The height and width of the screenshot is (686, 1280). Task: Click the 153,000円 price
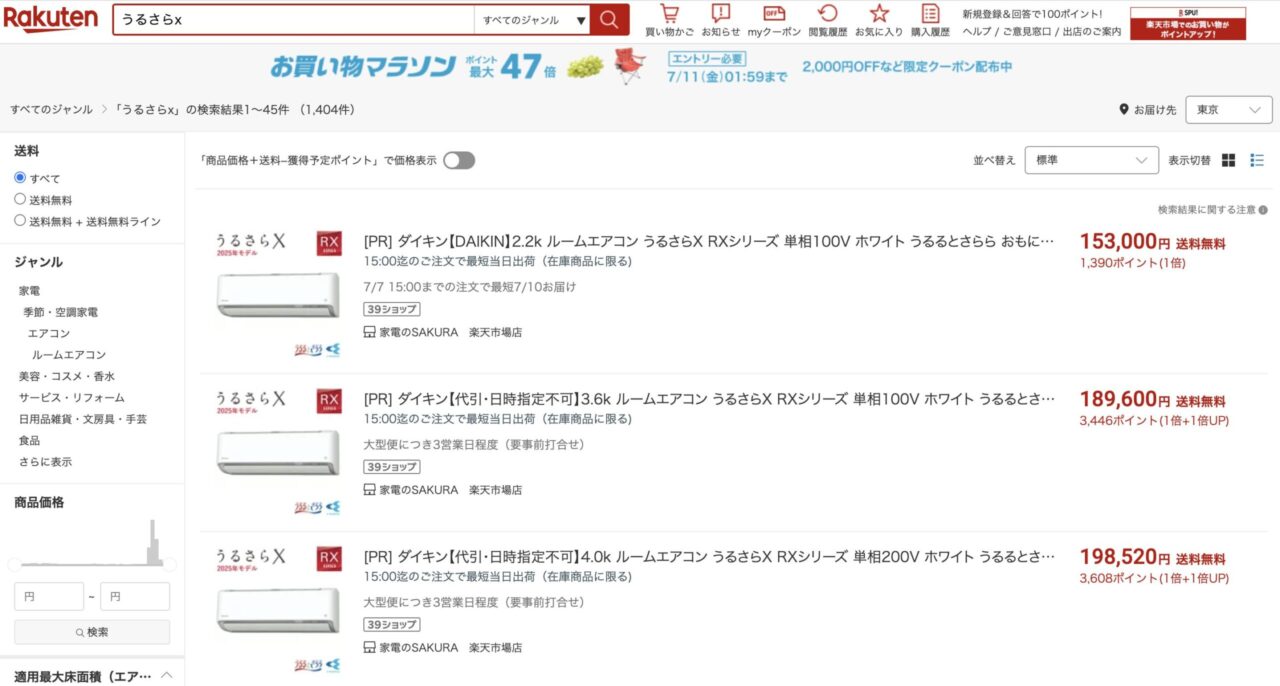tap(1125, 241)
